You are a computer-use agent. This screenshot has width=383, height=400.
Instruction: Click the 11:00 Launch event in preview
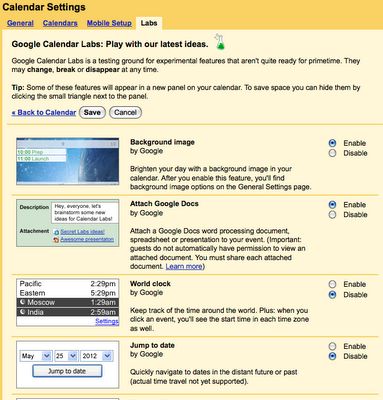[41, 159]
